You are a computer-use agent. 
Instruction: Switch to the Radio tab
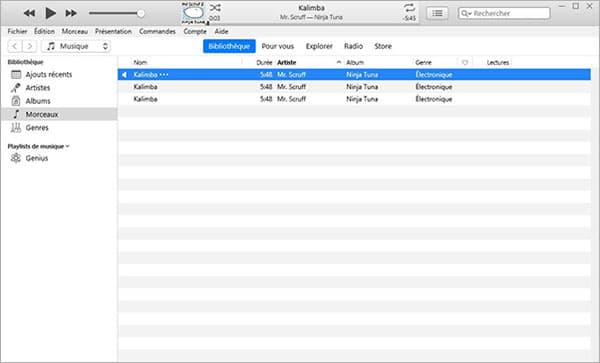pyautogui.click(x=353, y=46)
